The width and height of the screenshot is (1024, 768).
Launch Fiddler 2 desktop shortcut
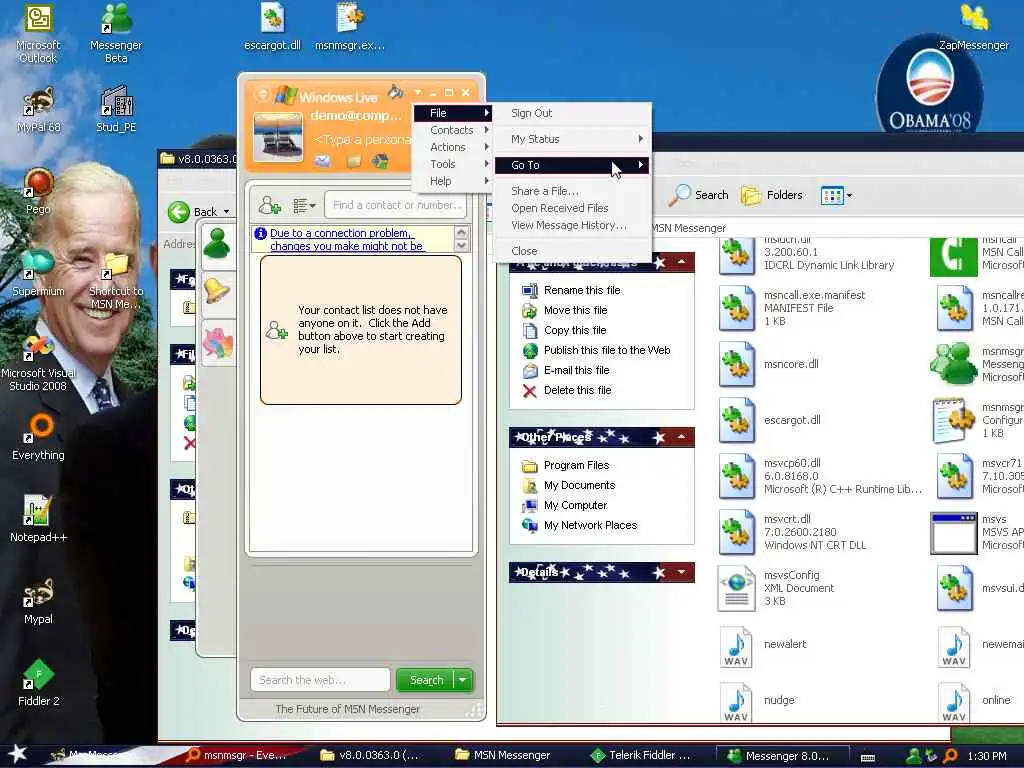[x=38, y=682]
